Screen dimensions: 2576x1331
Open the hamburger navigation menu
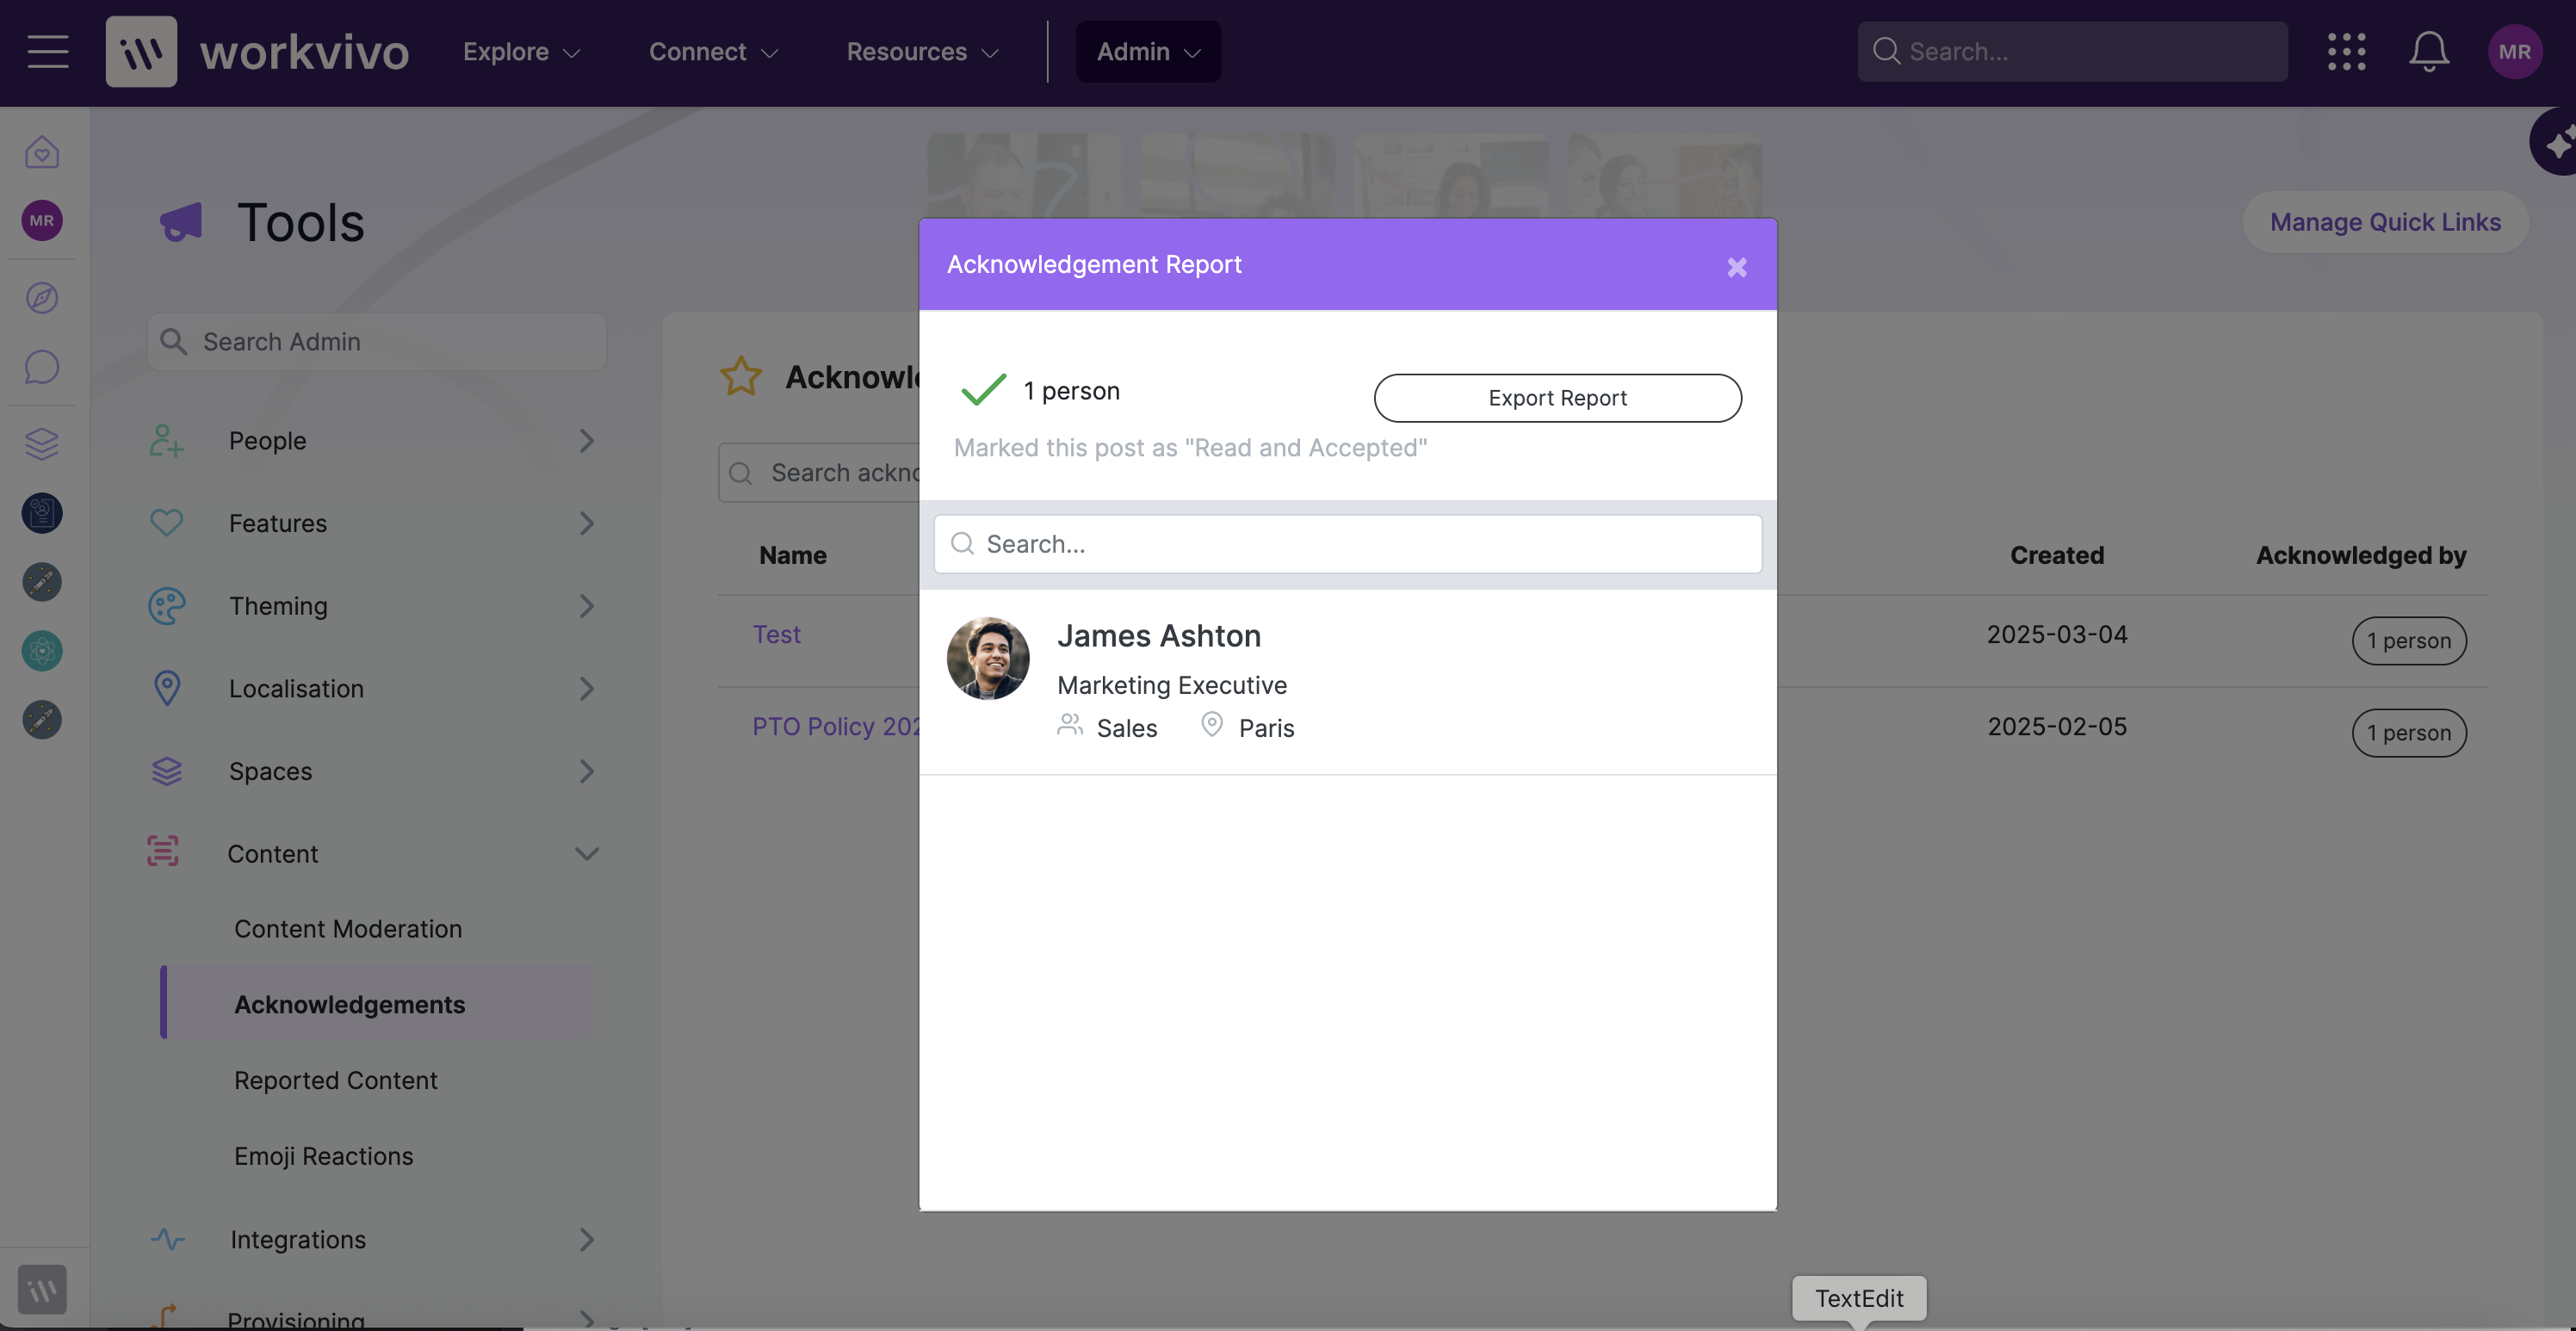coord(47,51)
